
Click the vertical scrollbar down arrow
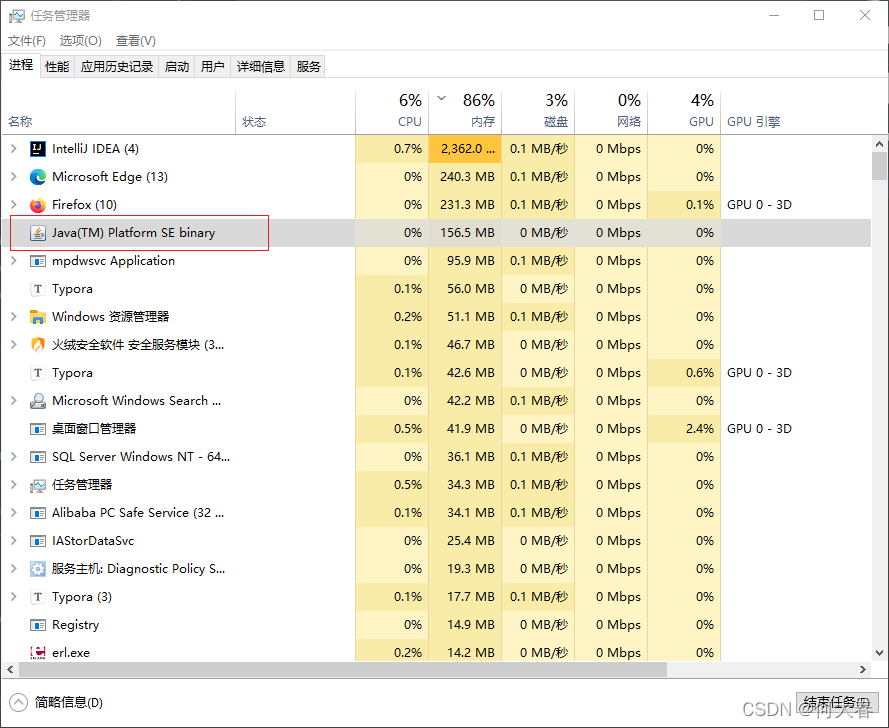click(x=879, y=653)
